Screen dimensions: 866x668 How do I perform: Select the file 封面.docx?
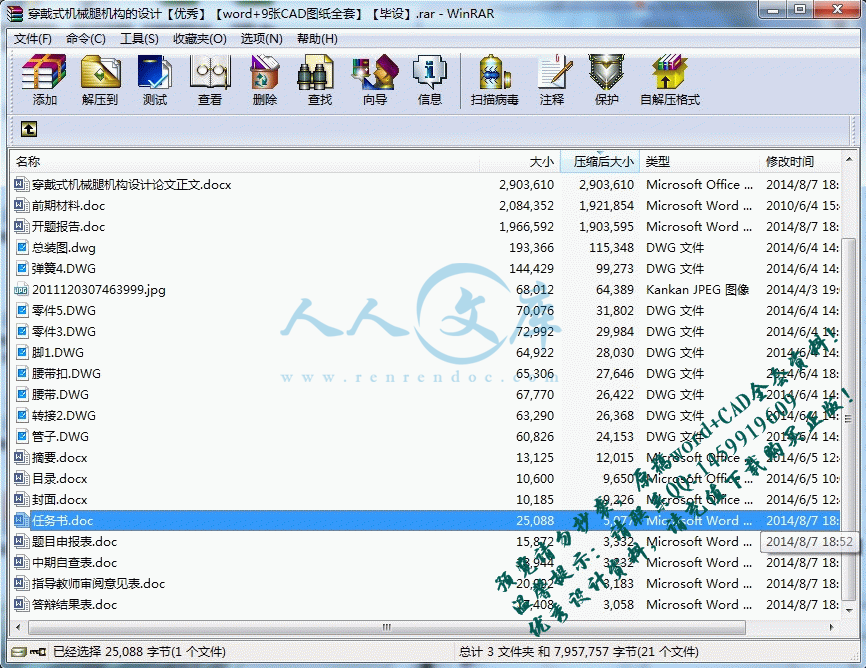pyautogui.click(x=60, y=499)
